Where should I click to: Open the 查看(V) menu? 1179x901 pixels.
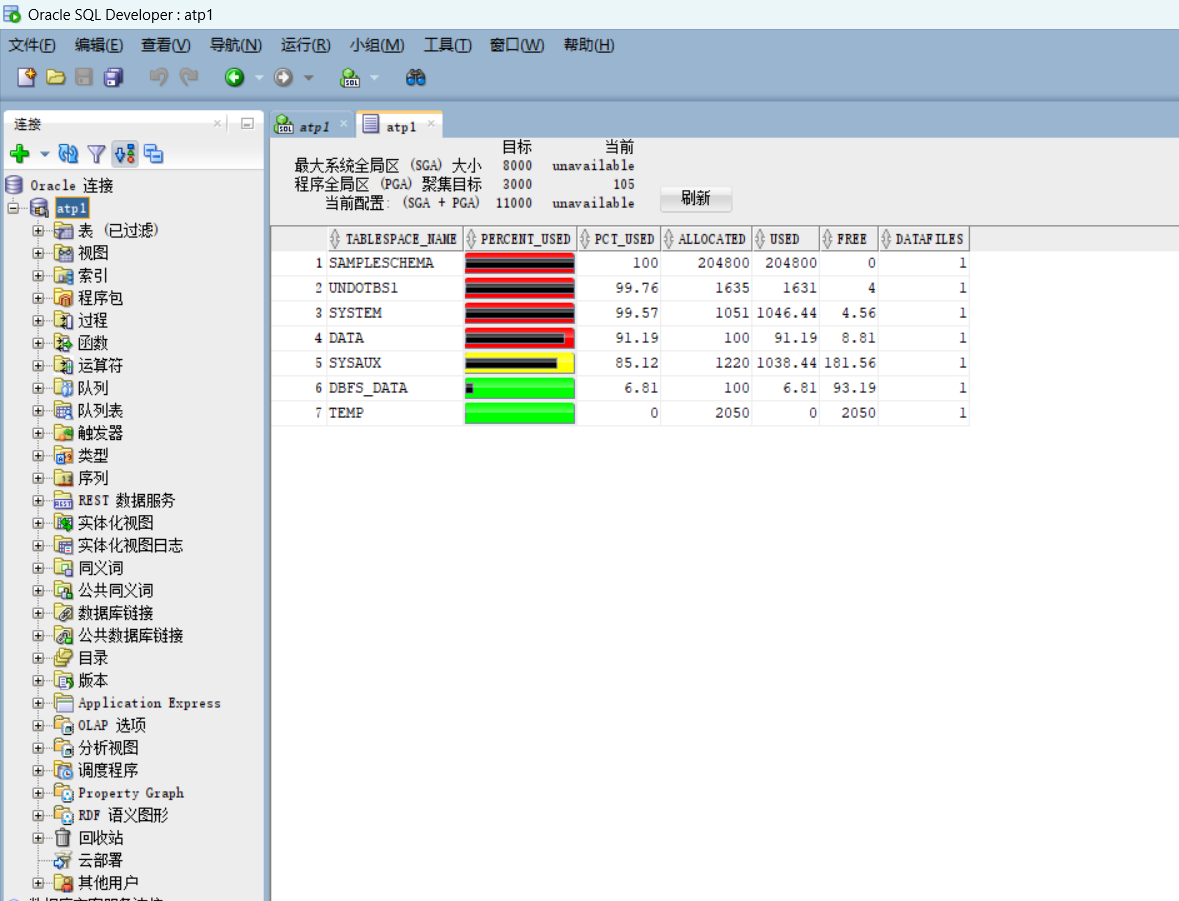point(165,45)
